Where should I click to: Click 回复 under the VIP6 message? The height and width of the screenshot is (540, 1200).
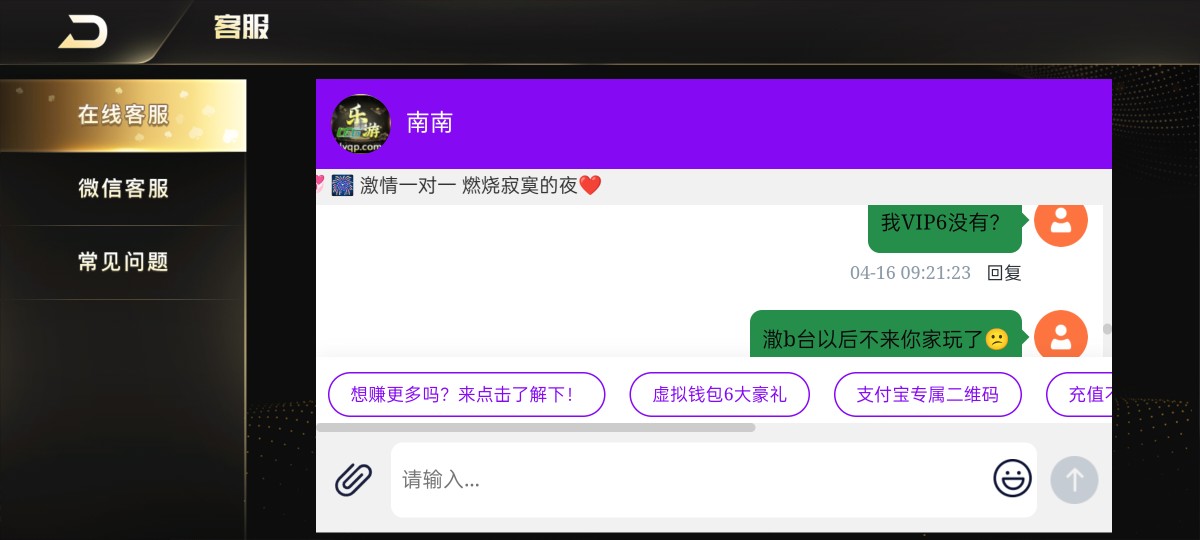pos(1004,273)
